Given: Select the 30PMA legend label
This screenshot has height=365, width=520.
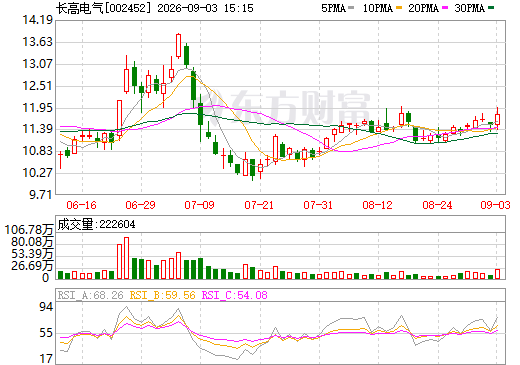Looking at the screenshot, I should 470,8.
